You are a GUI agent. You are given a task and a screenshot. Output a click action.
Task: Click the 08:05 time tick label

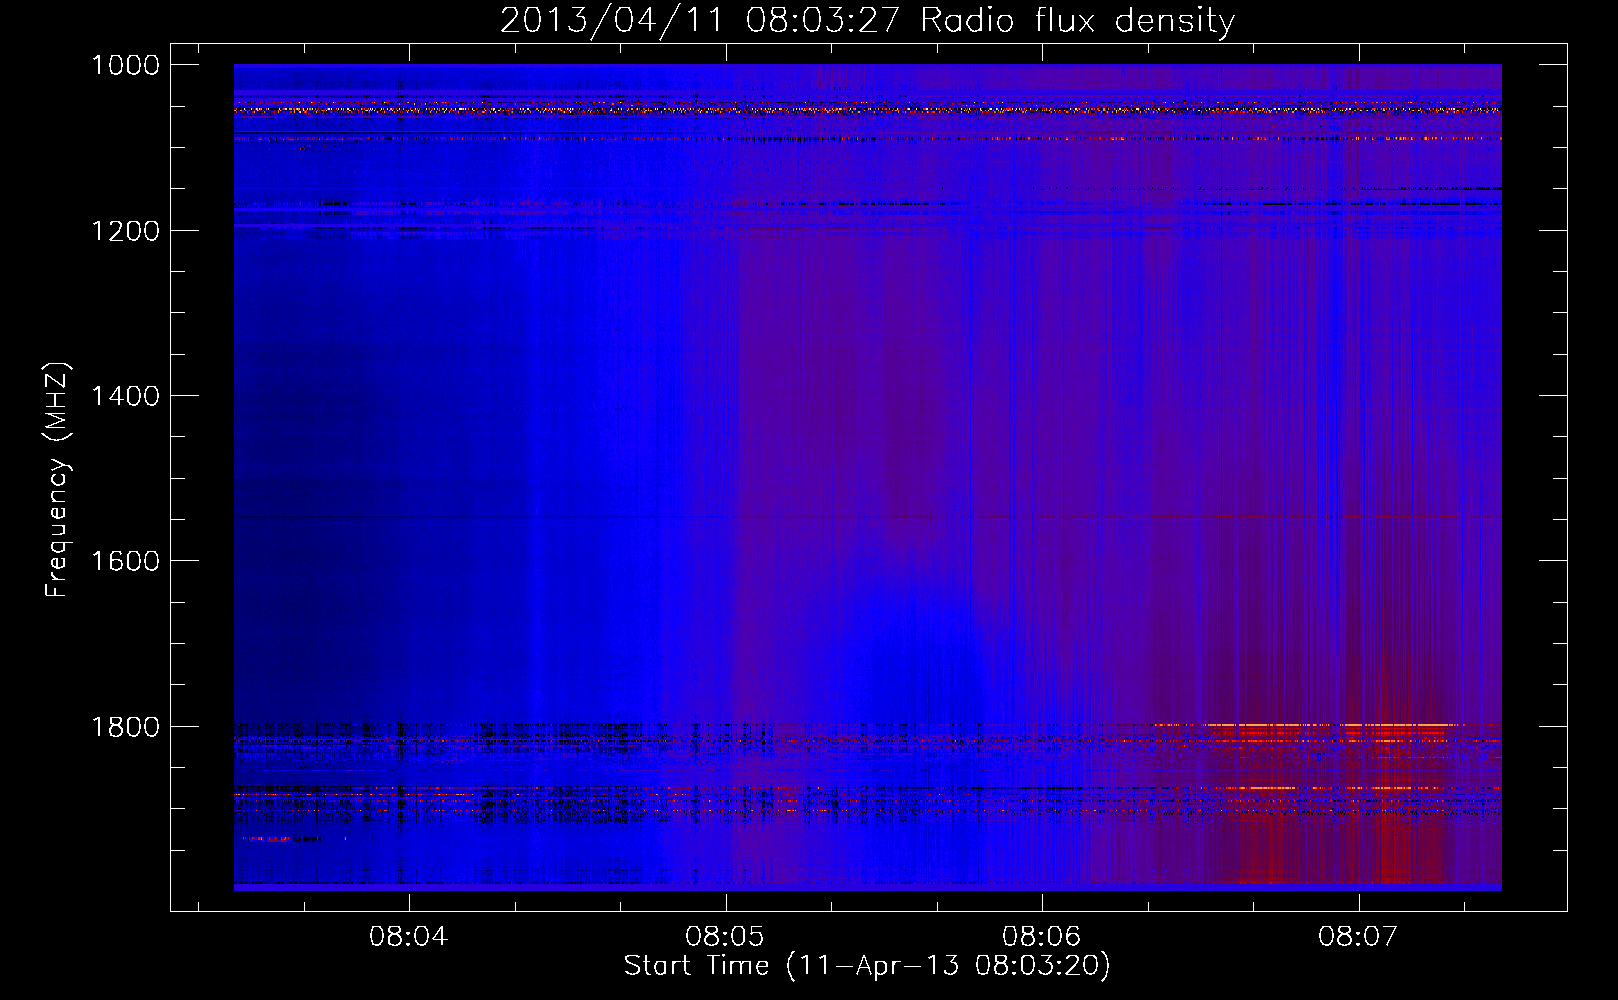(725, 937)
